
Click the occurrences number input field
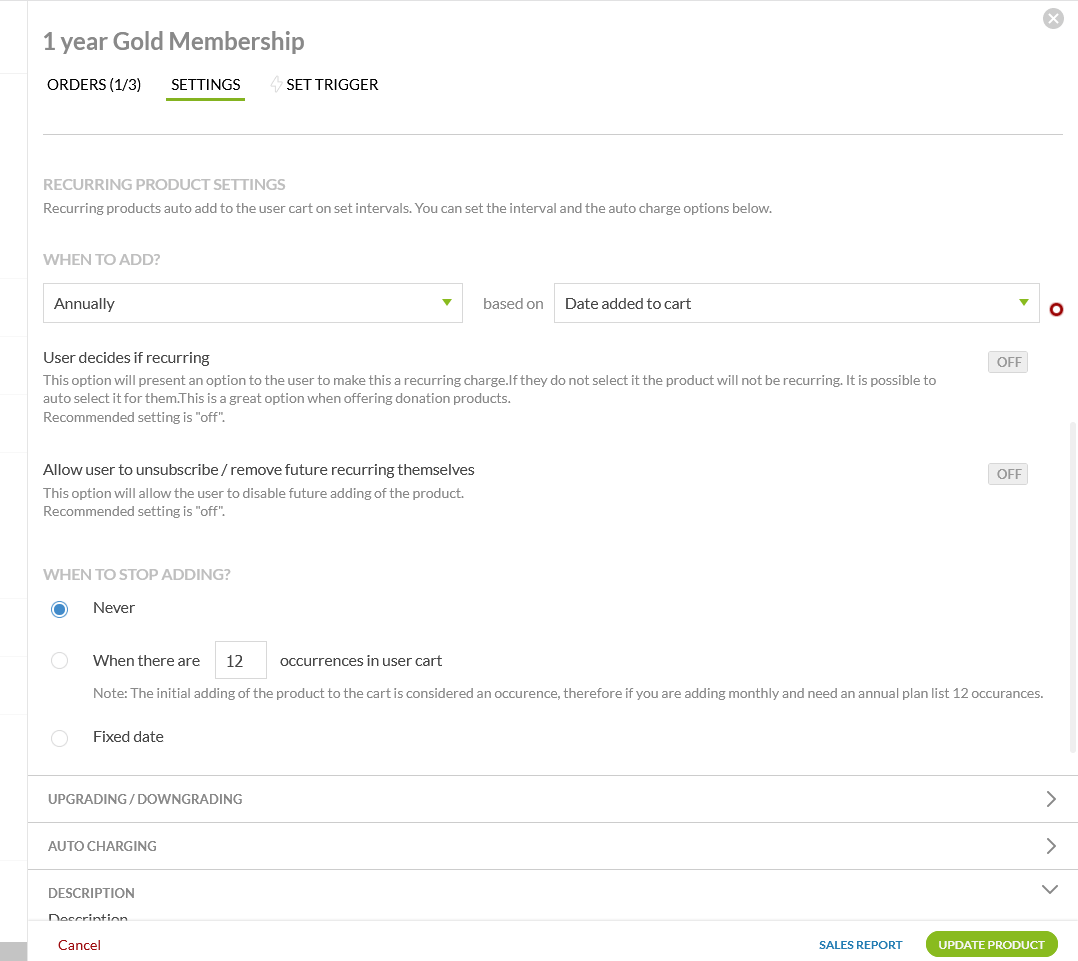[x=240, y=661]
